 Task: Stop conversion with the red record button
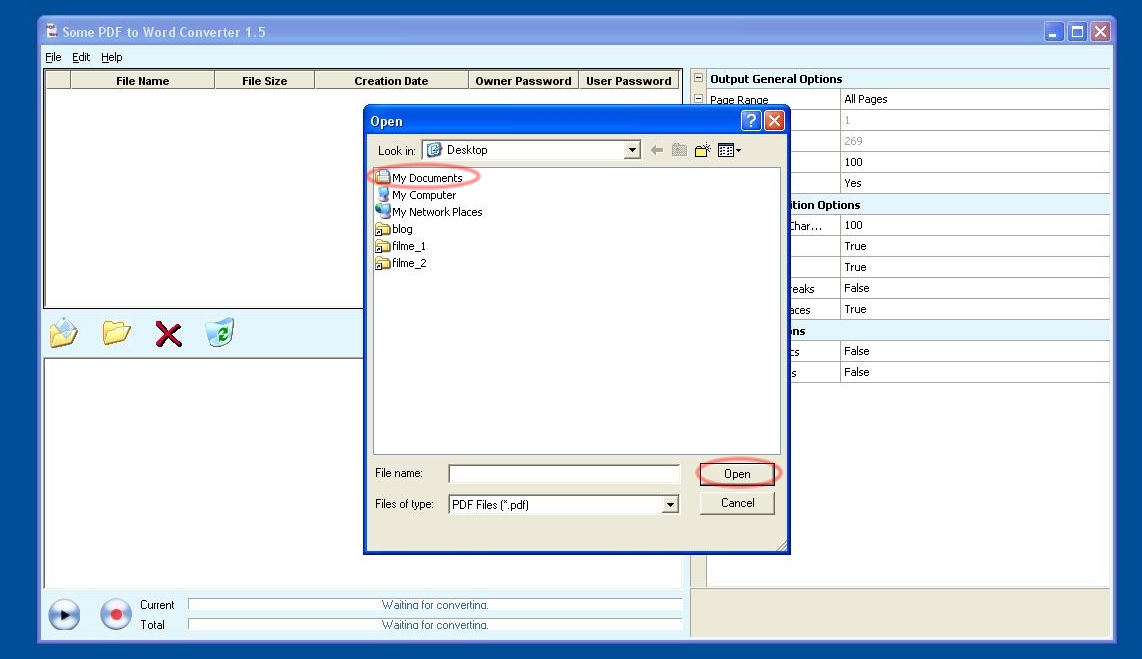pos(116,615)
